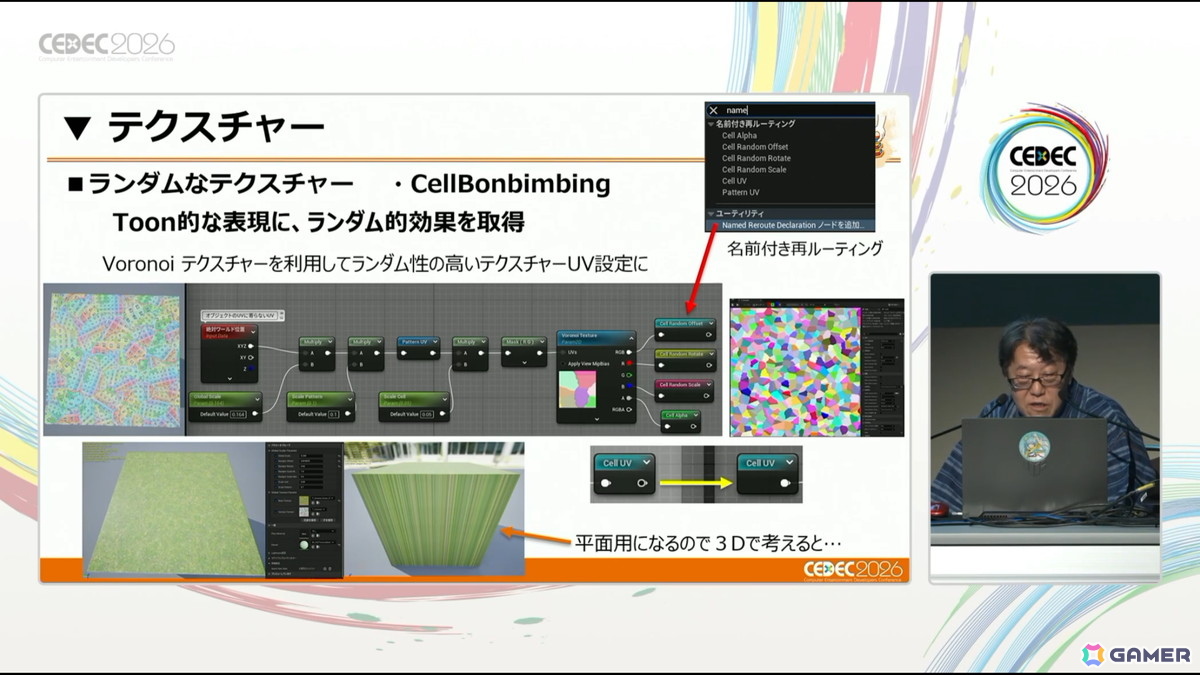Click the green G output pin on the Voronoi Texture node
The image size is (1200, 675).
pos(629,375)
